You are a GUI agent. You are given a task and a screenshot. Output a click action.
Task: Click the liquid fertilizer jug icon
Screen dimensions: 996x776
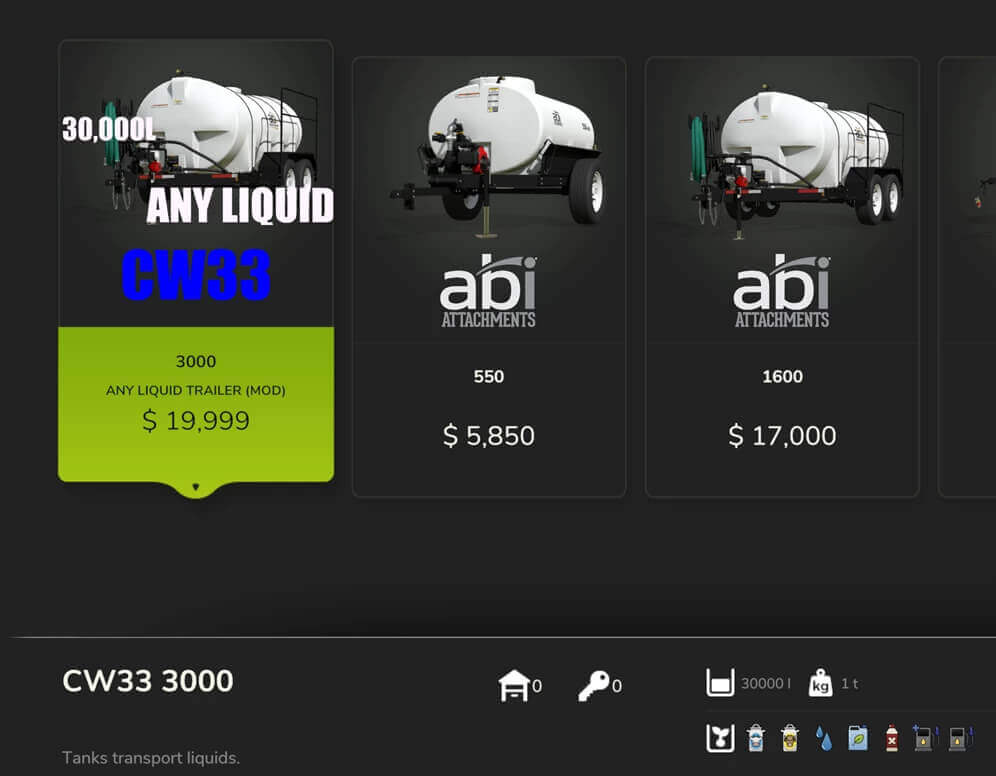(x=858, y=738)
